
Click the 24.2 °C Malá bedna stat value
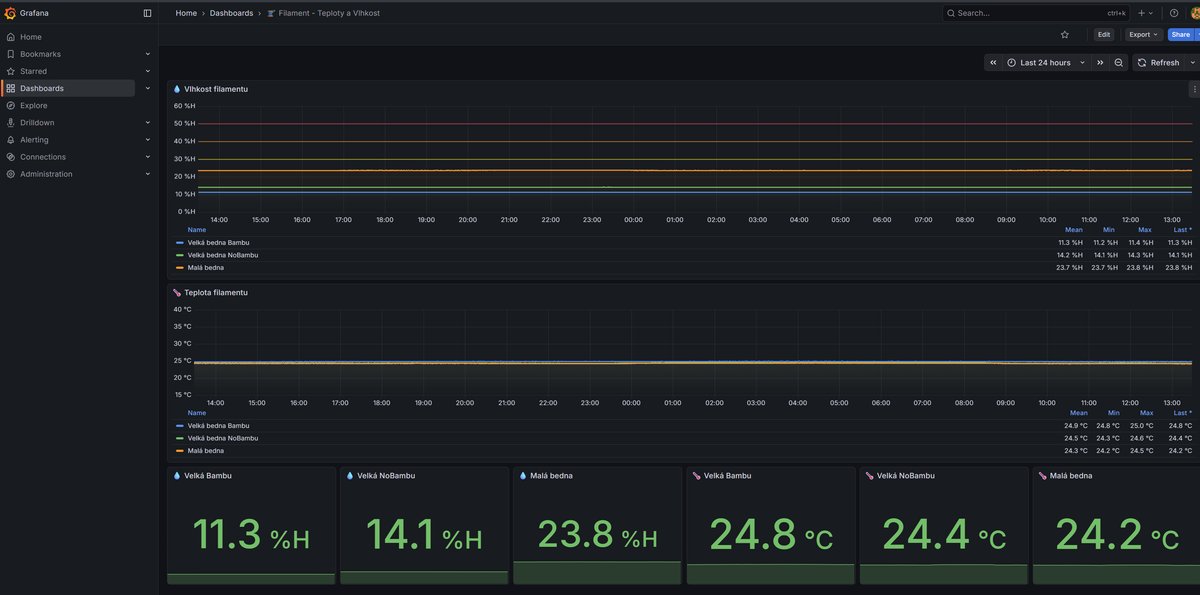[x=1117, y=534]
